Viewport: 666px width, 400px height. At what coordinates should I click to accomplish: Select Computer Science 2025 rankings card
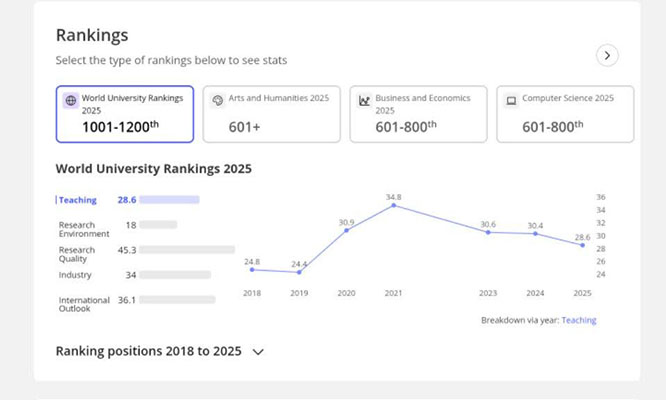(565, 113)
